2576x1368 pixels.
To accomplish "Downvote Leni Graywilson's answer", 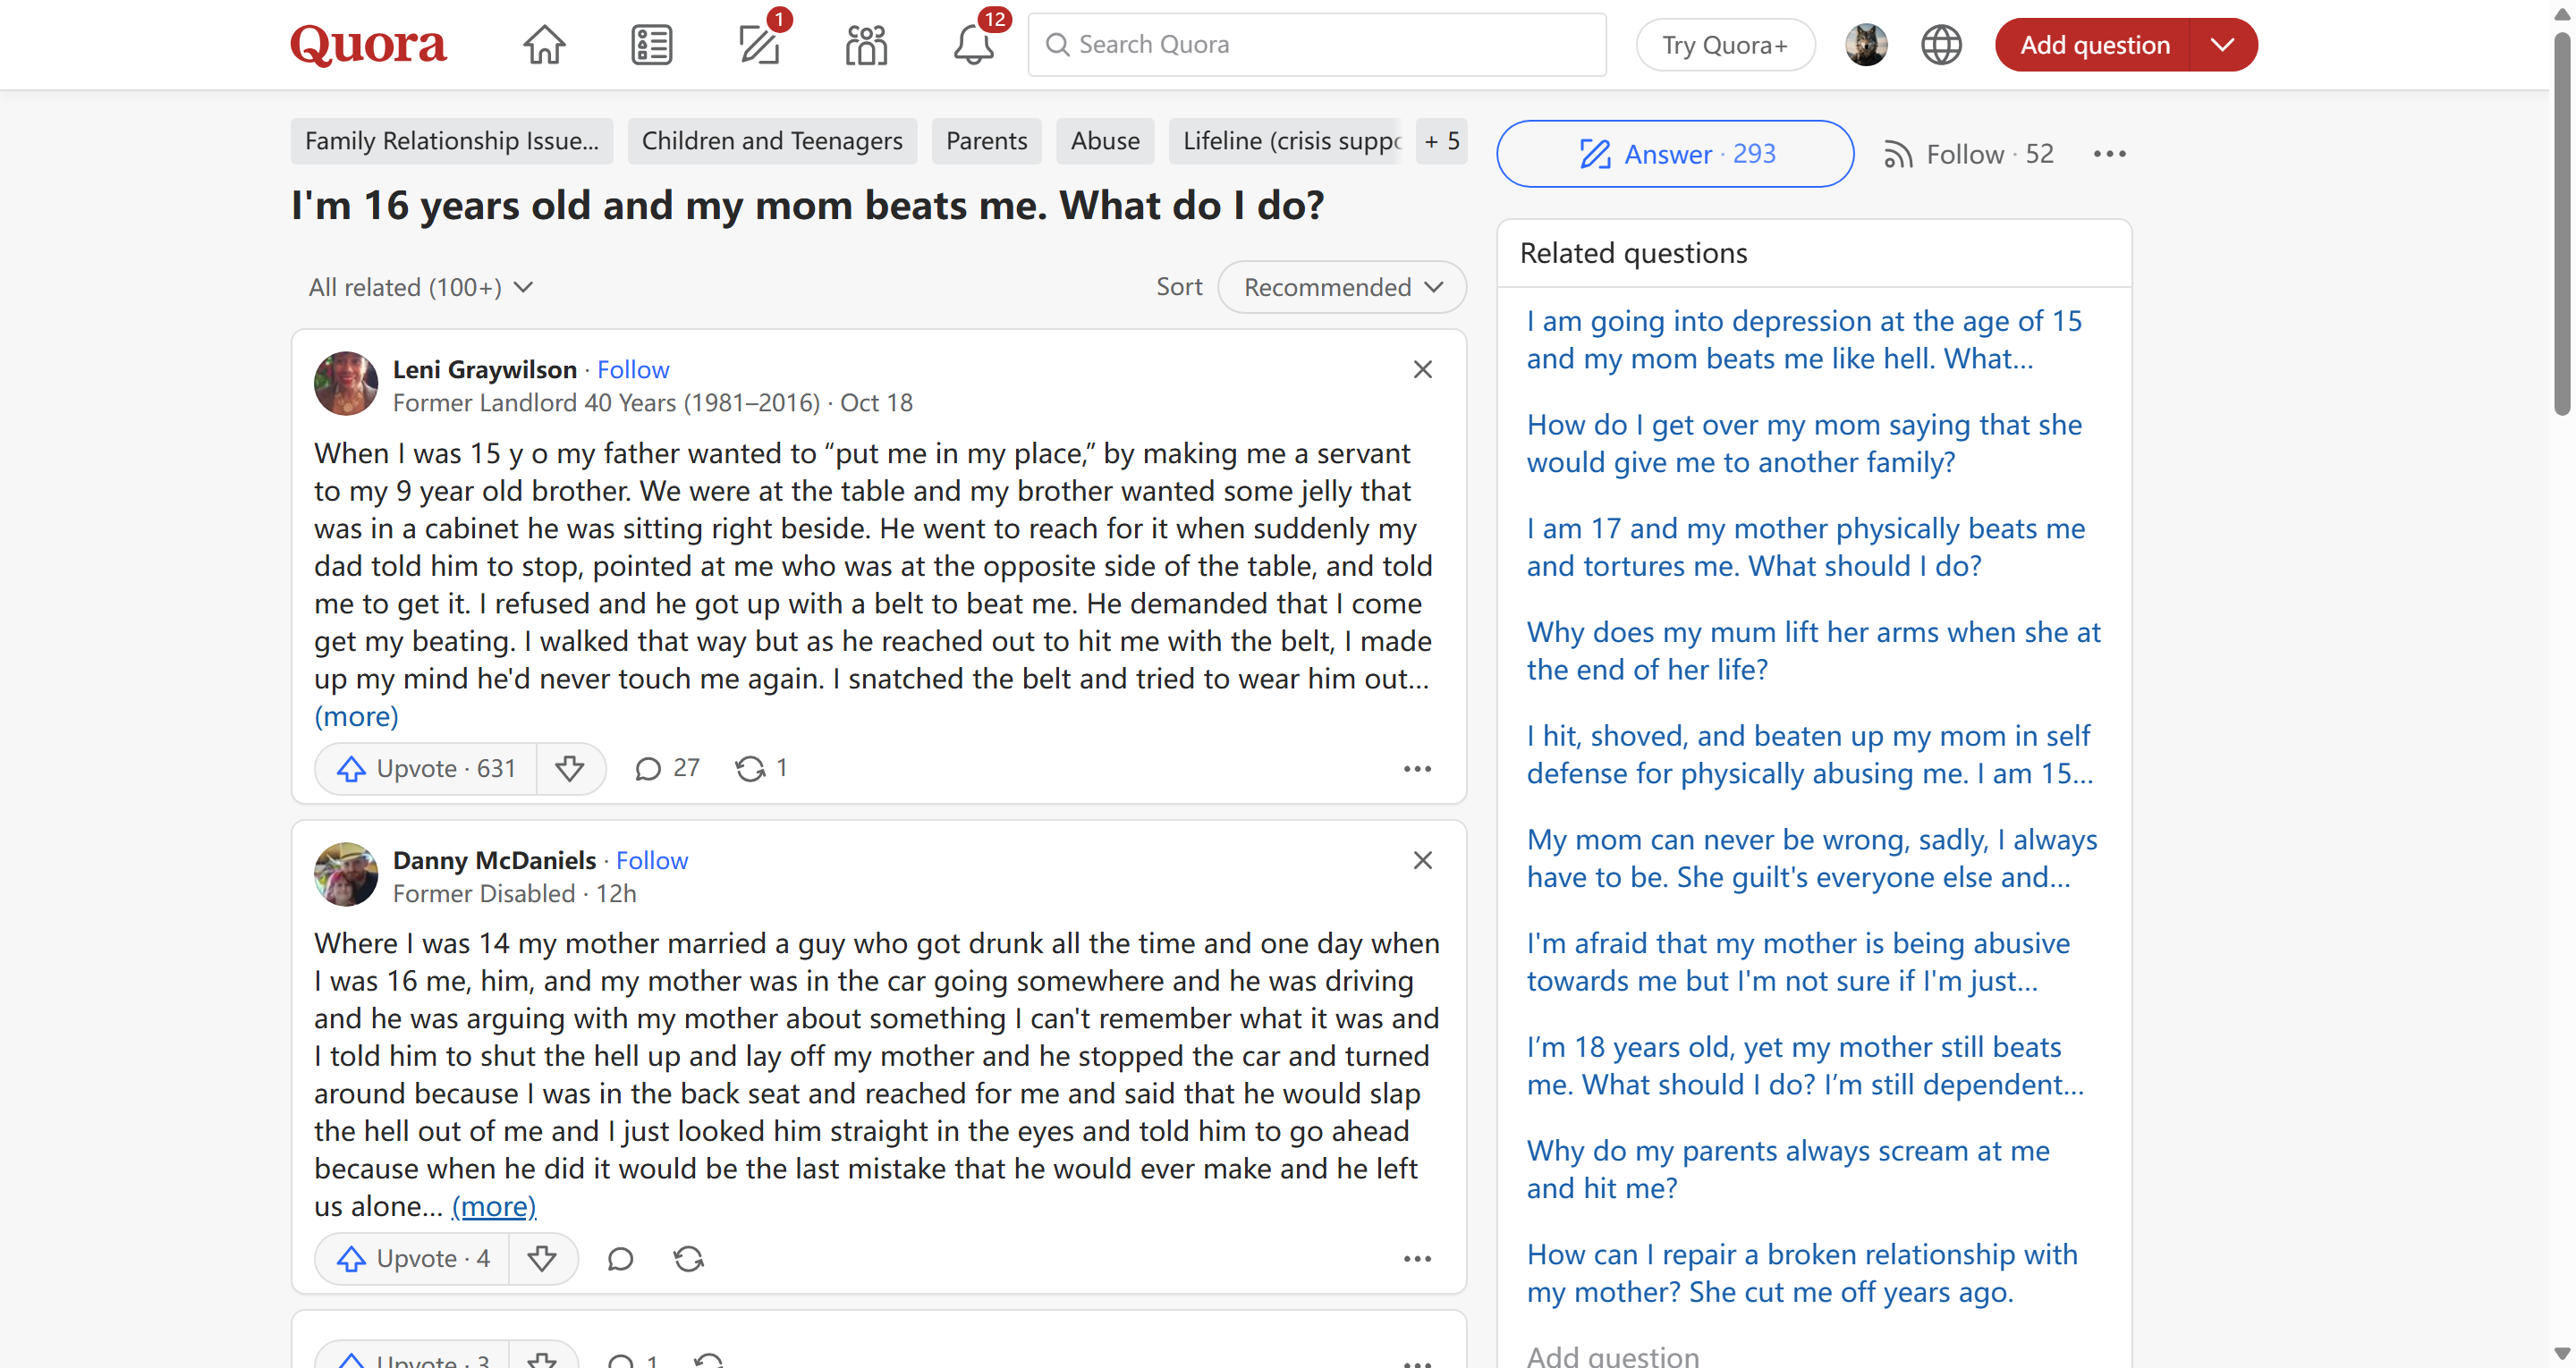I will [x=570, y=768].
